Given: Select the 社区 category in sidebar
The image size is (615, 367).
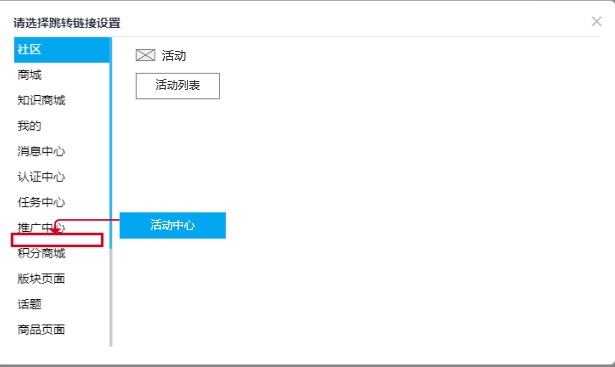Looking at the screenshot, I should tap(62, 50).
